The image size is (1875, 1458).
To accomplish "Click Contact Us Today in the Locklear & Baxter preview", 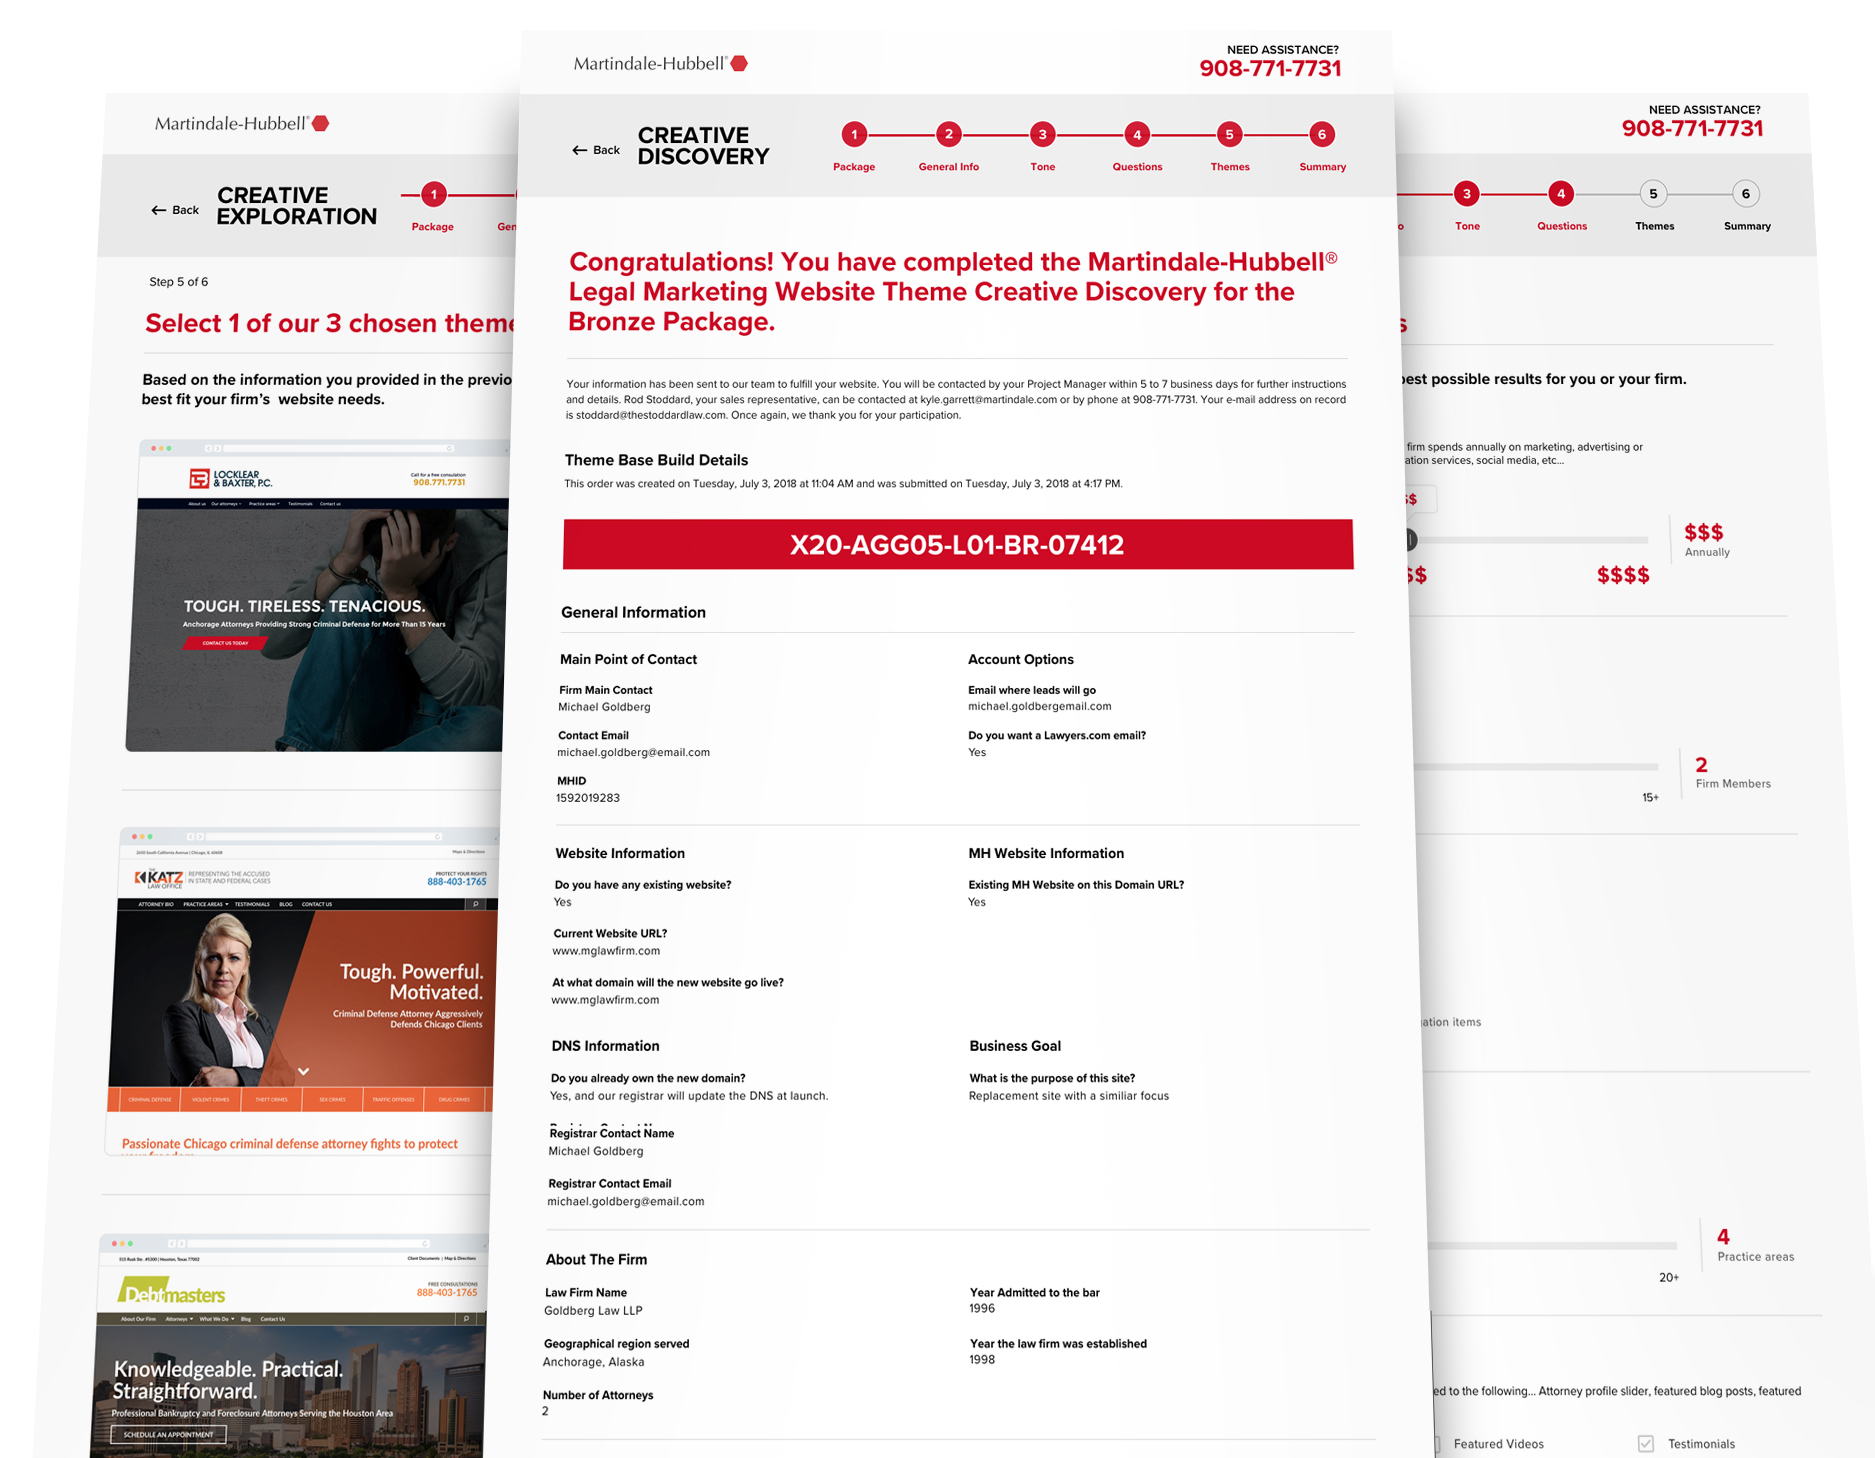I will coord(225,643).
